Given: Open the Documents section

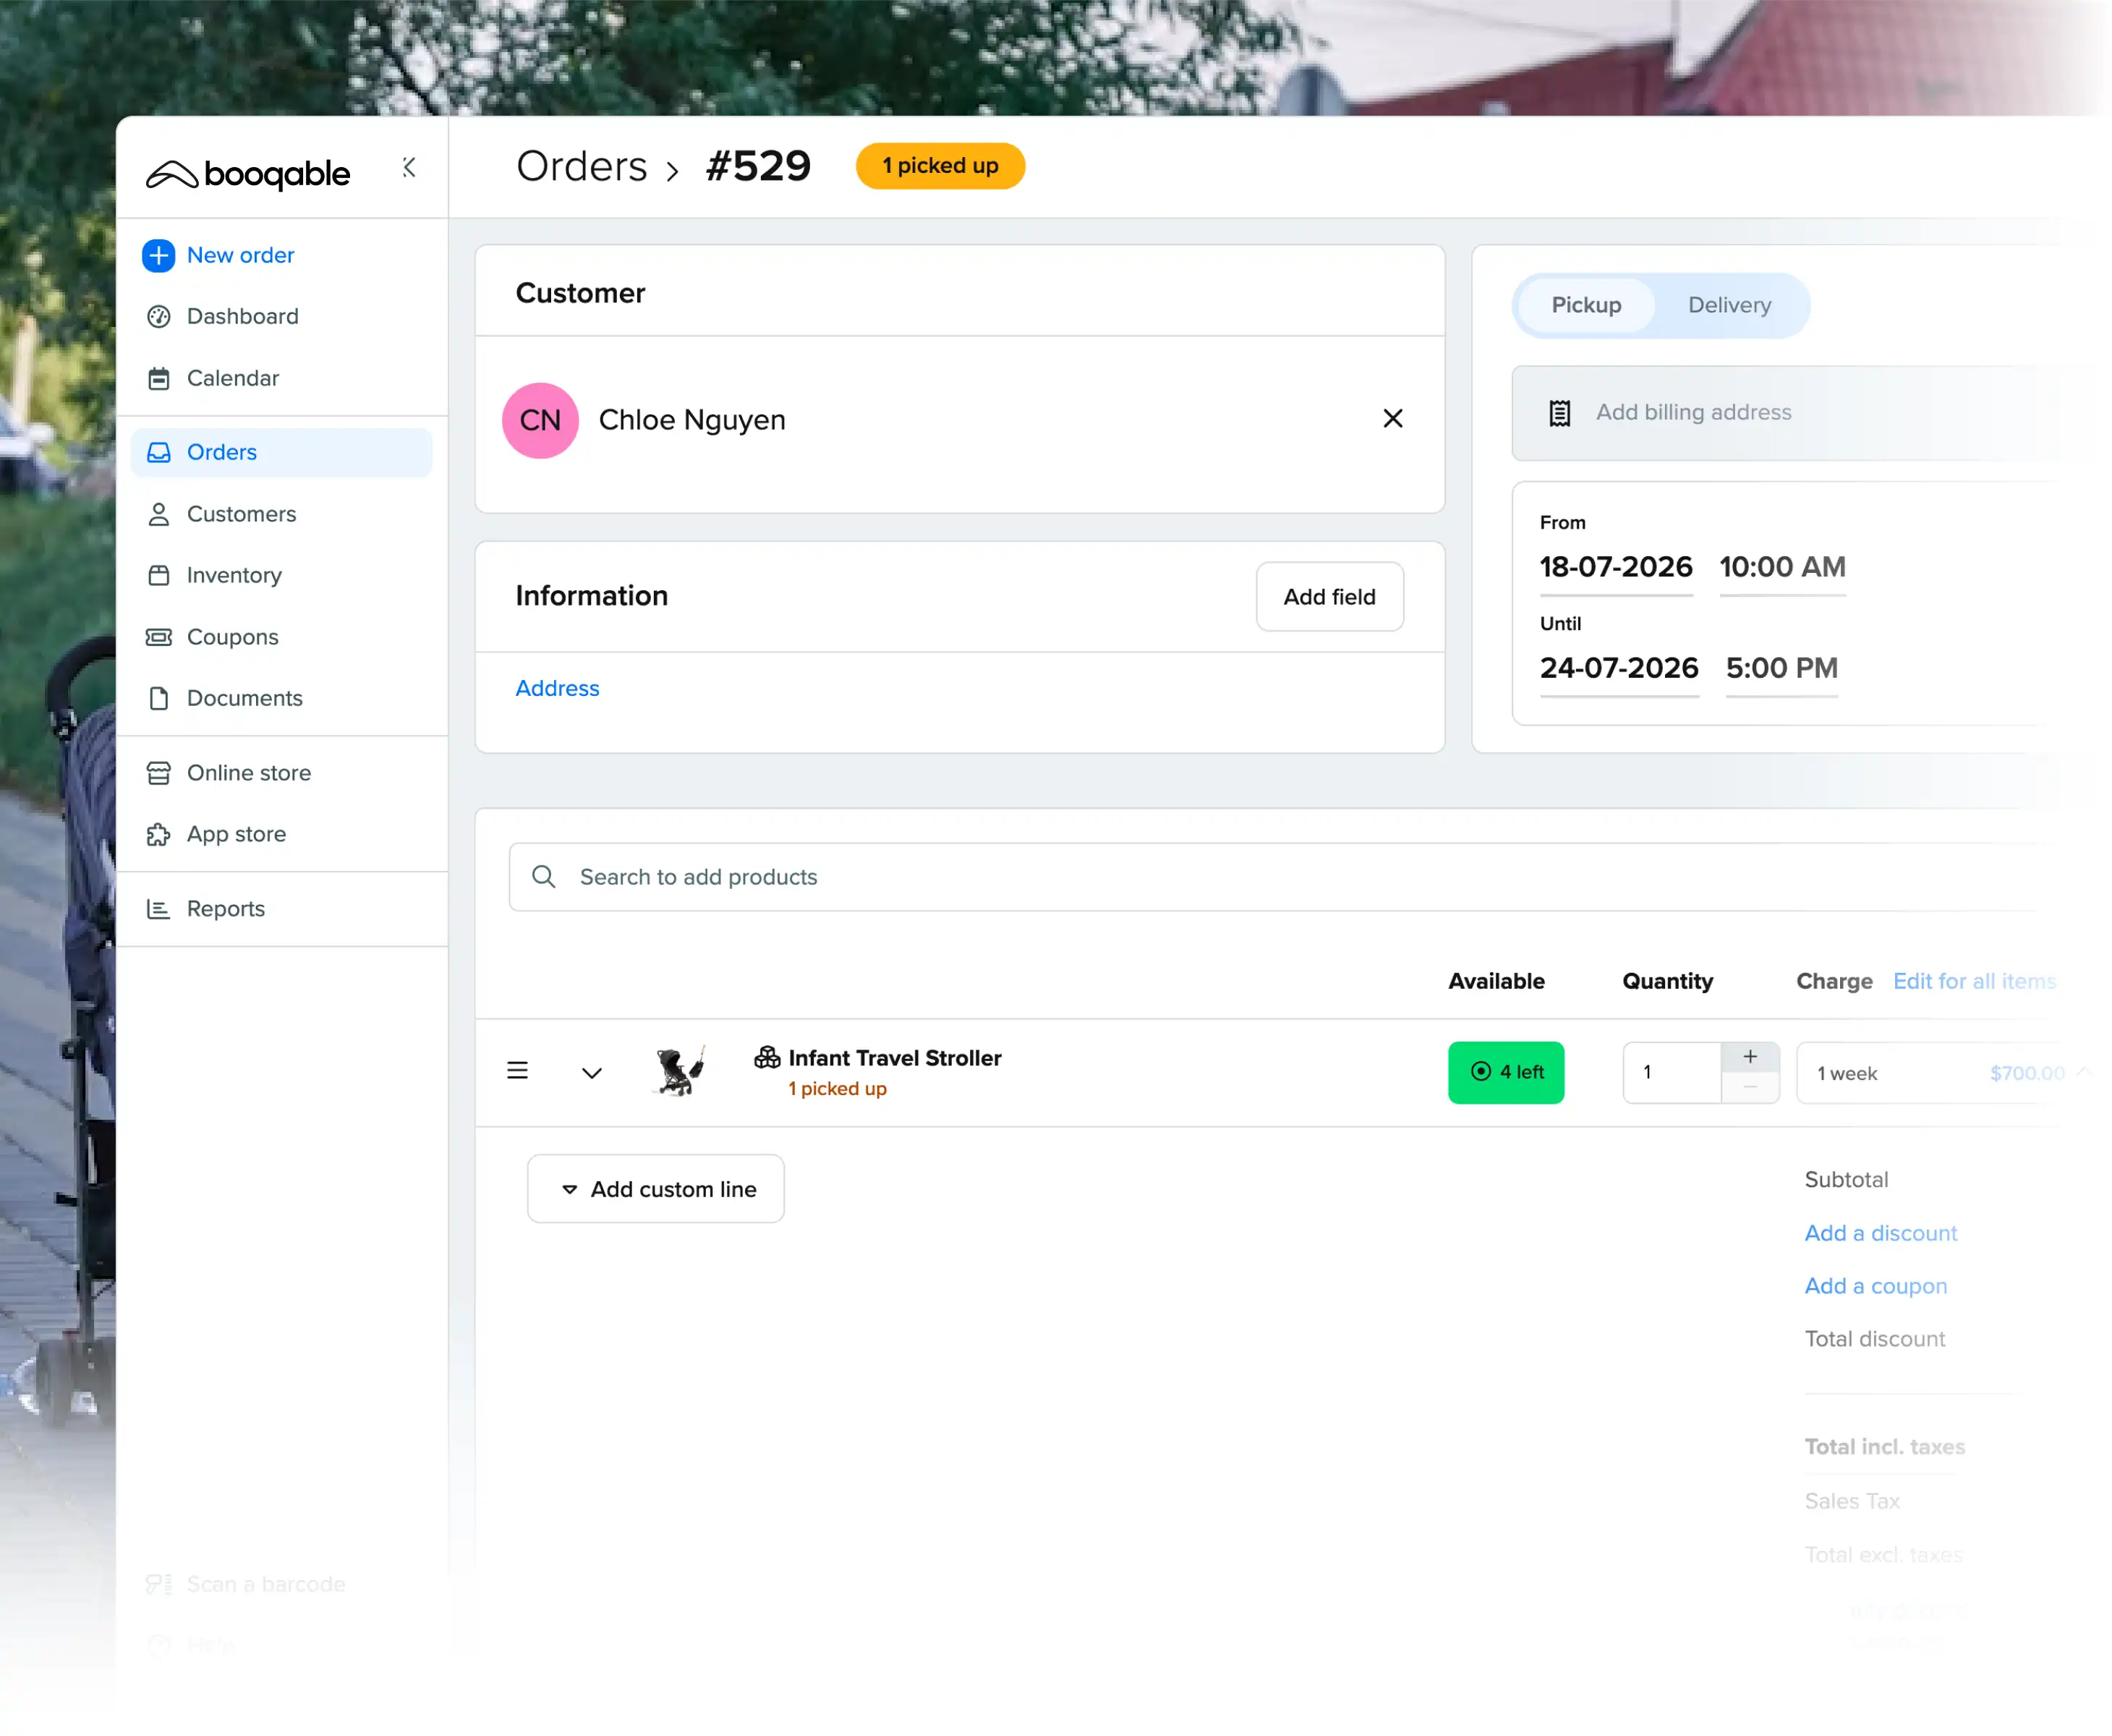Looking at the screenshot, I should tap(244, 698).
